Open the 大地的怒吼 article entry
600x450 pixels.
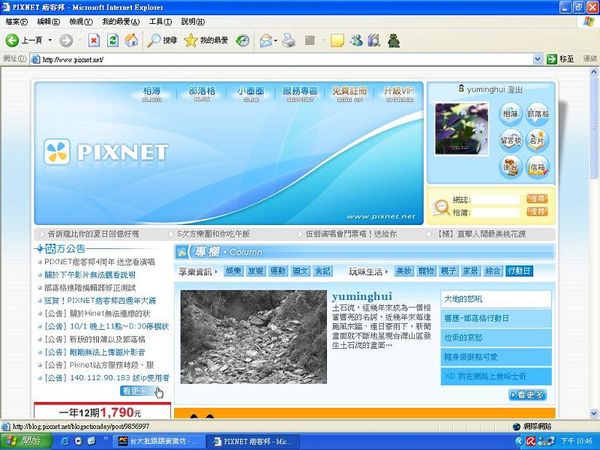(496, 299)
